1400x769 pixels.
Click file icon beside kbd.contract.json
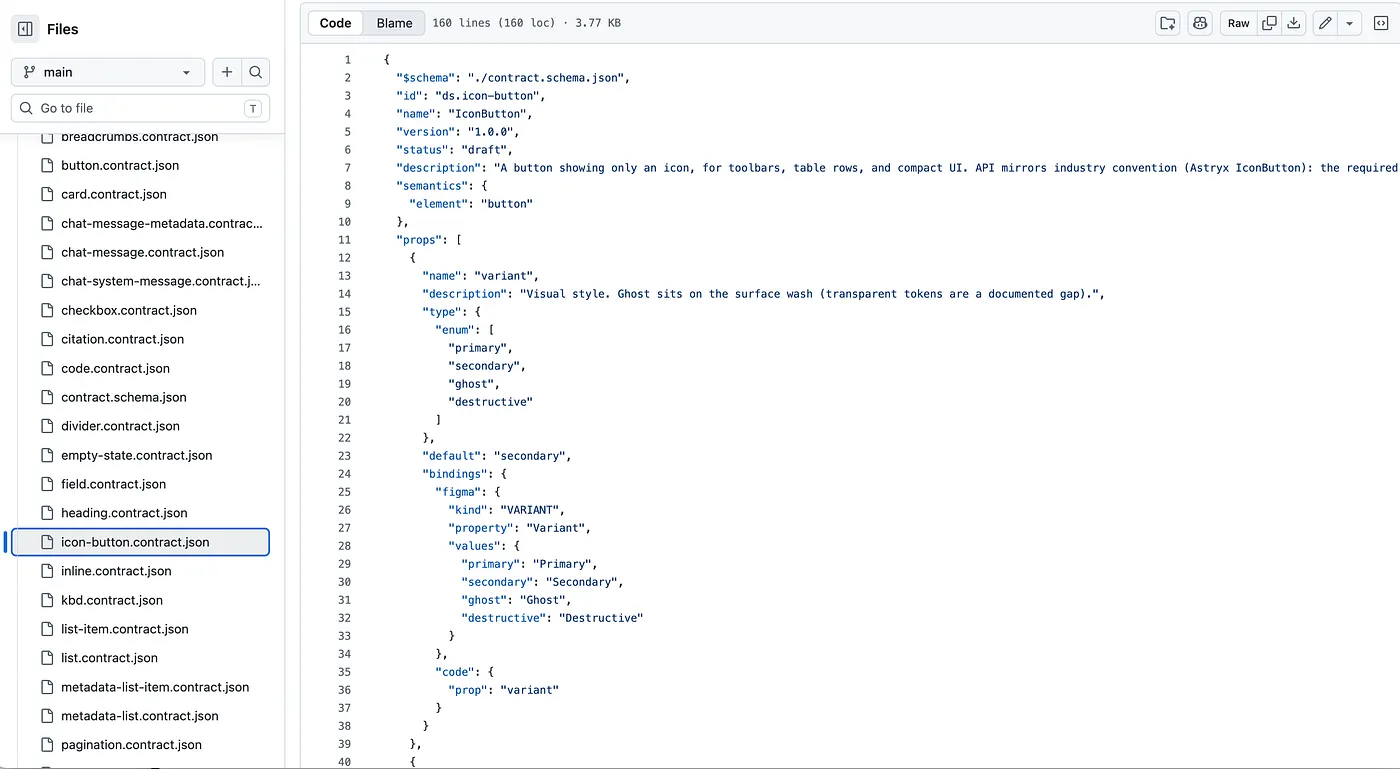pos(46,600)
